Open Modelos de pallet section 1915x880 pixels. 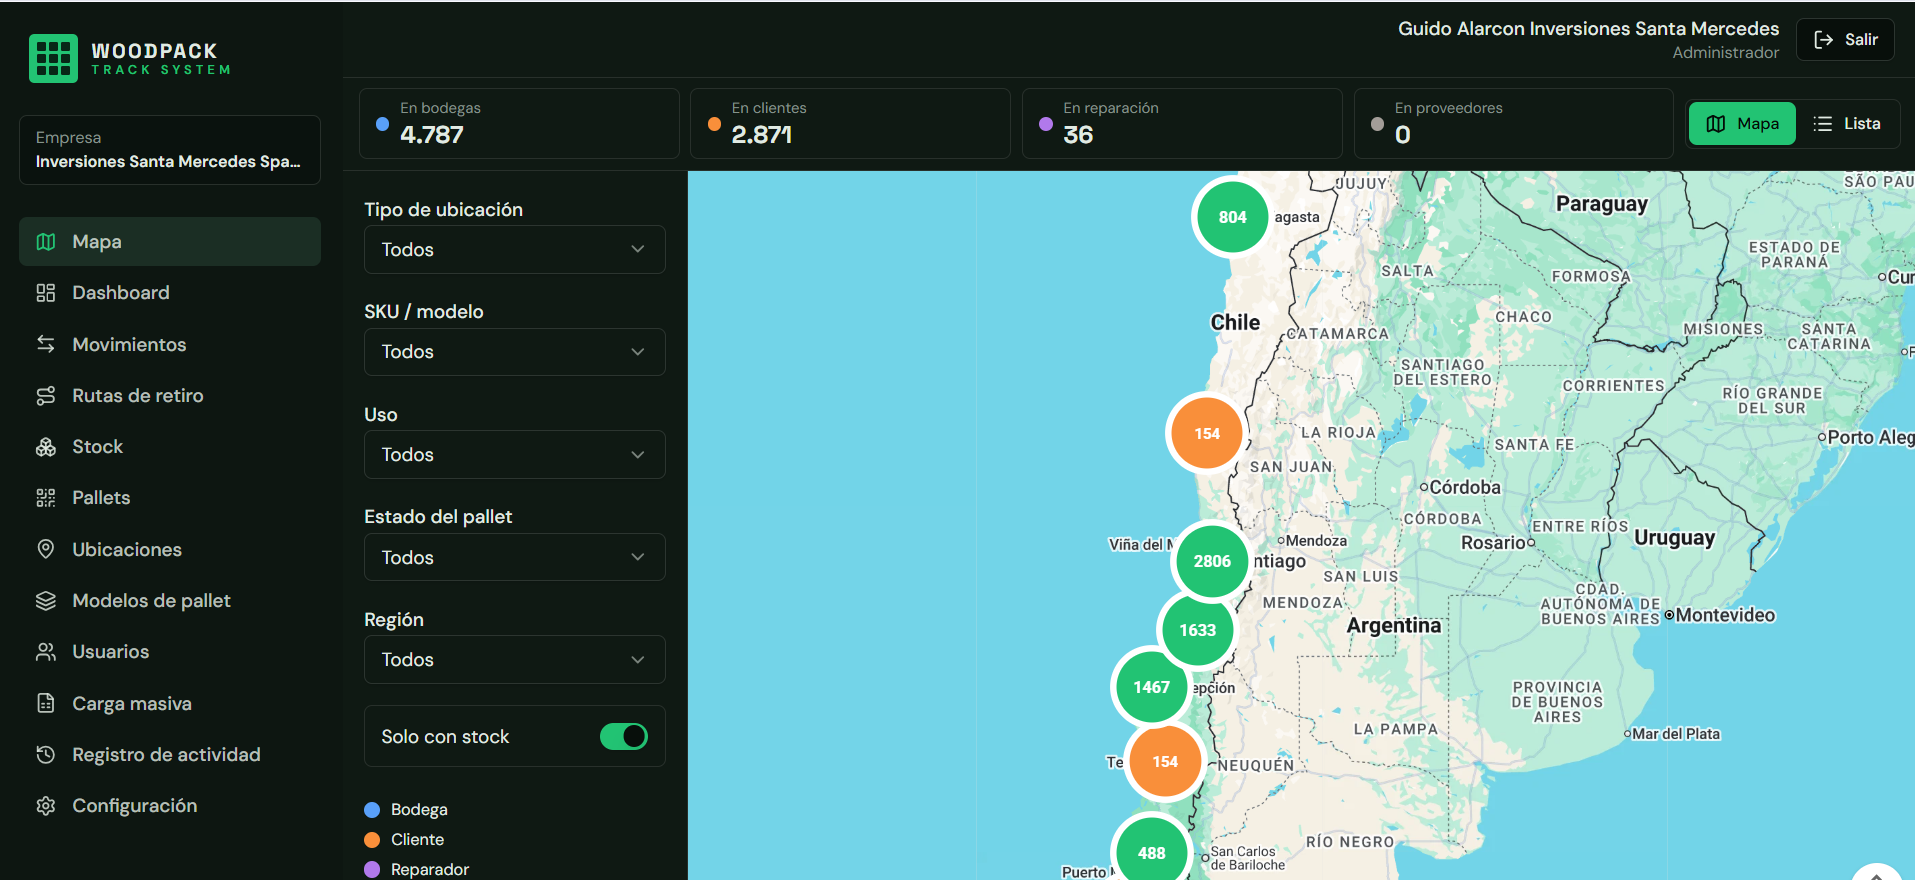tap(170, 601)
